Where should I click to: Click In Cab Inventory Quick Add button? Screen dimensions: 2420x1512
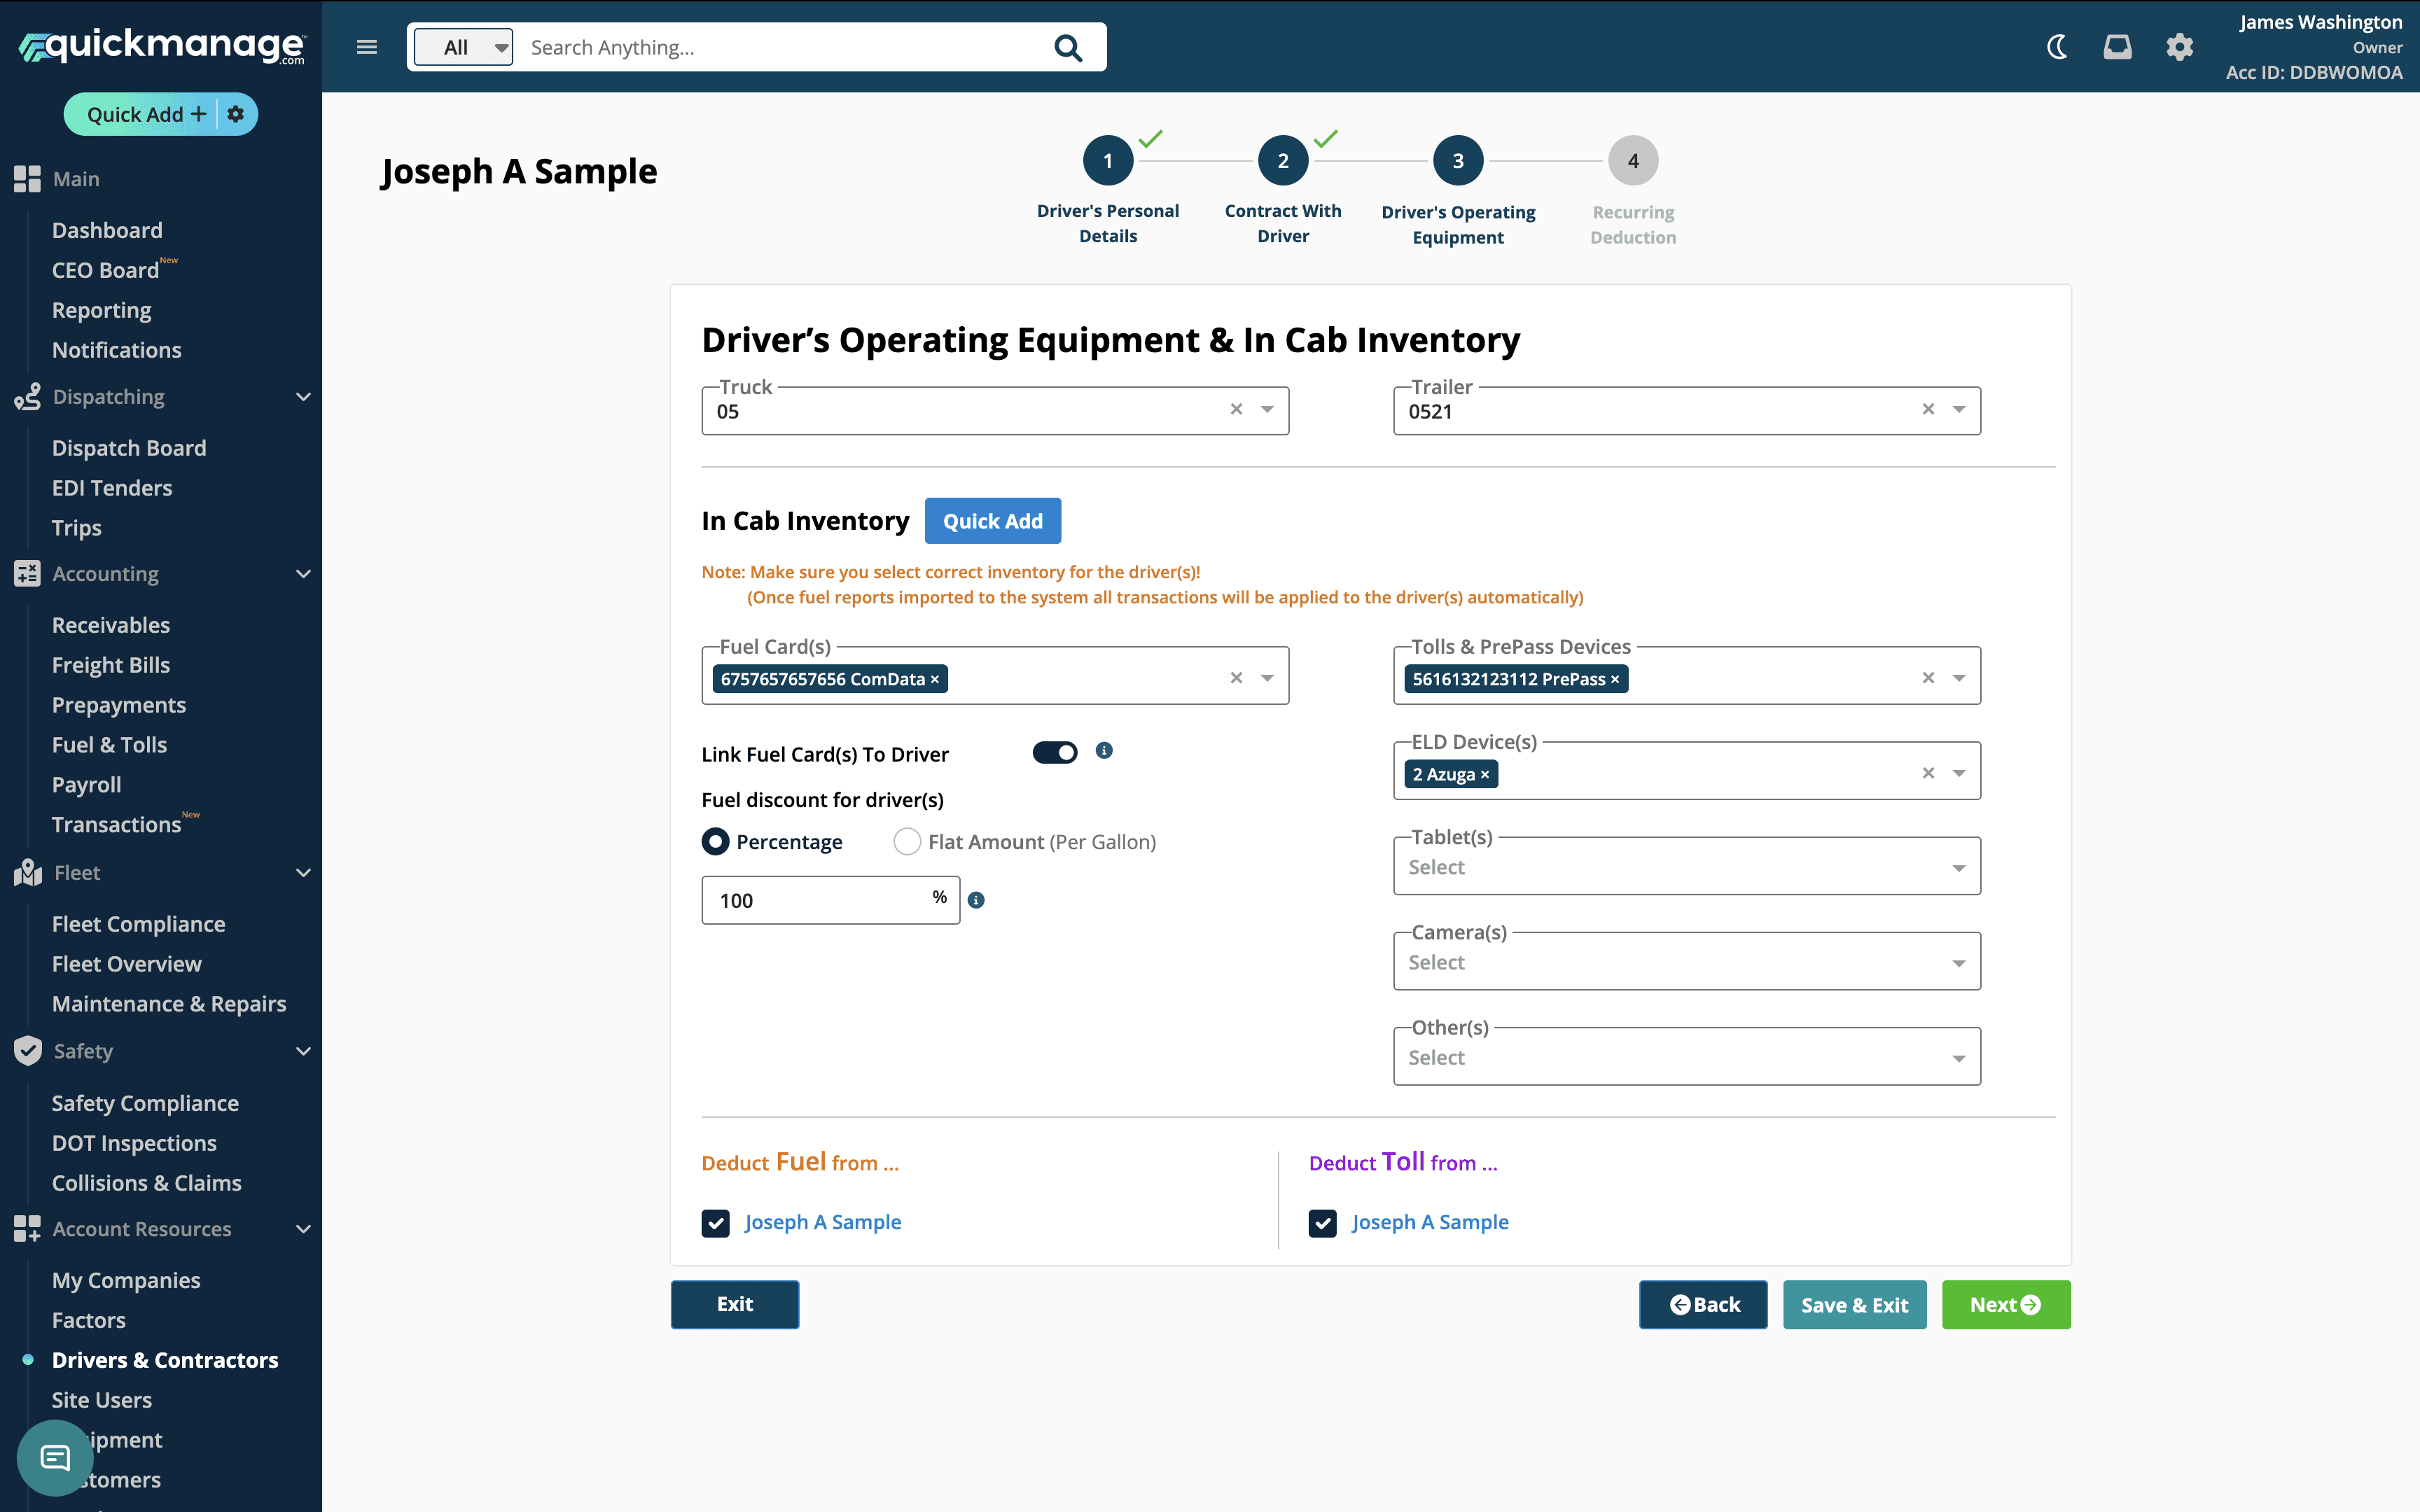point(992,521)
